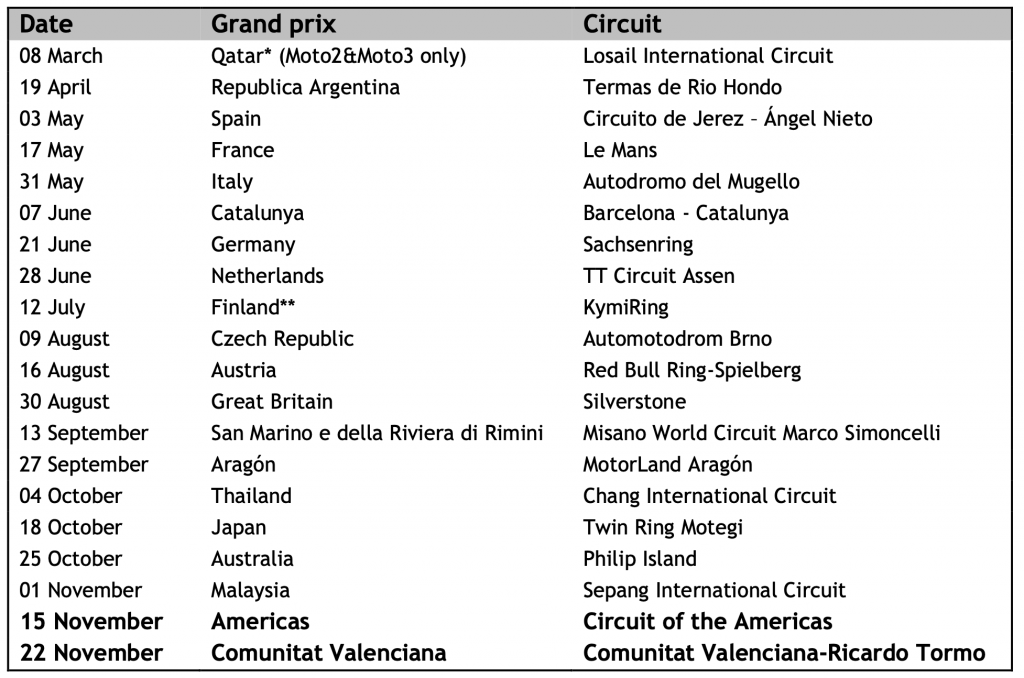Click the Date column header

click(46, 24)
